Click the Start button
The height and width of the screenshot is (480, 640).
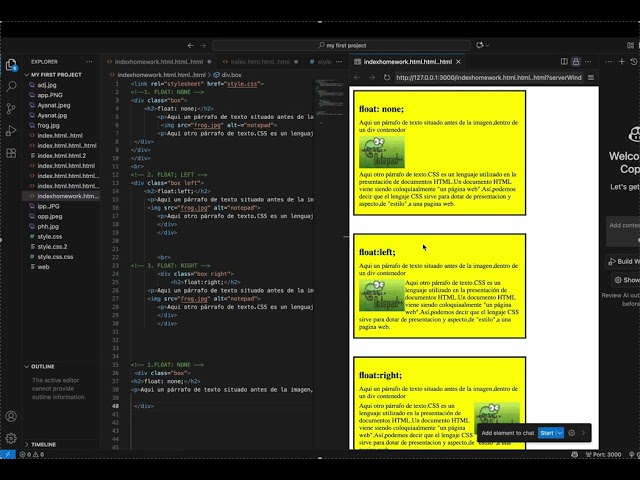pyautogui.click(x=547, y=433)
